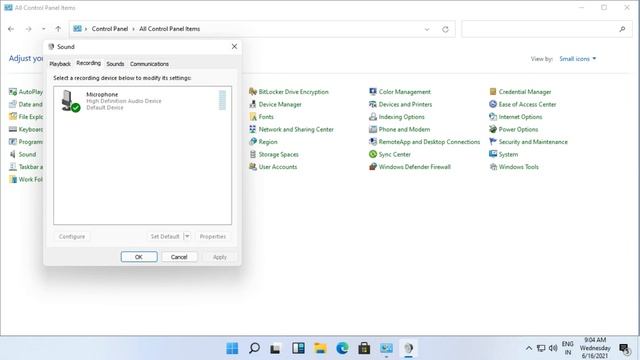Open the notification center icon
The width and height of the screenshot is (640, 360).
click(x=624, y=349)
